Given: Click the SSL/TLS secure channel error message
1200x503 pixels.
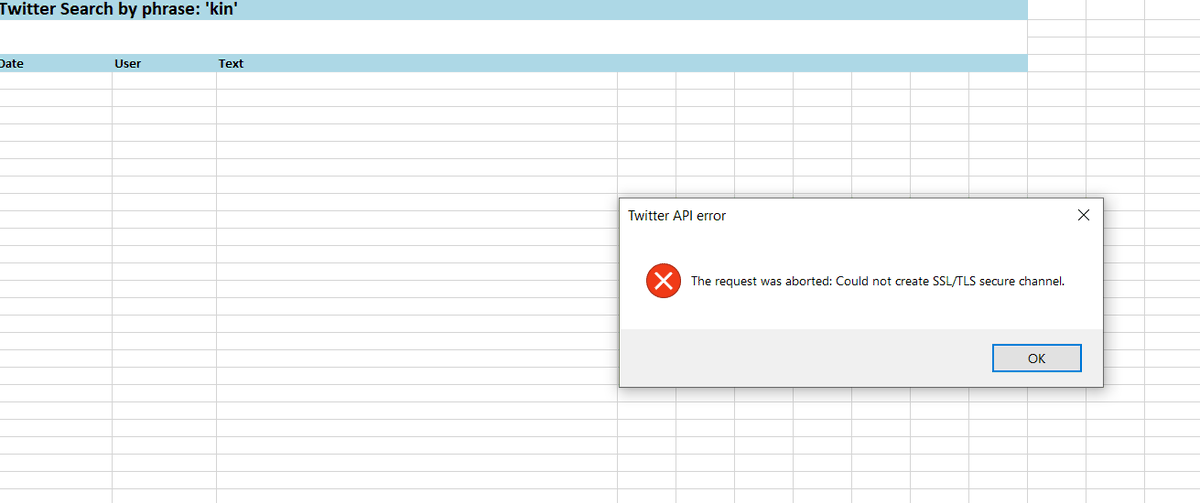Looking at the screenshot, I should tap(878, 281).
